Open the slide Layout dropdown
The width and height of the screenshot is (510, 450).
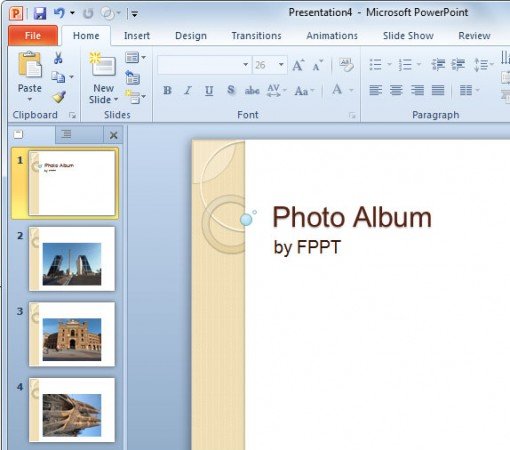135,58
